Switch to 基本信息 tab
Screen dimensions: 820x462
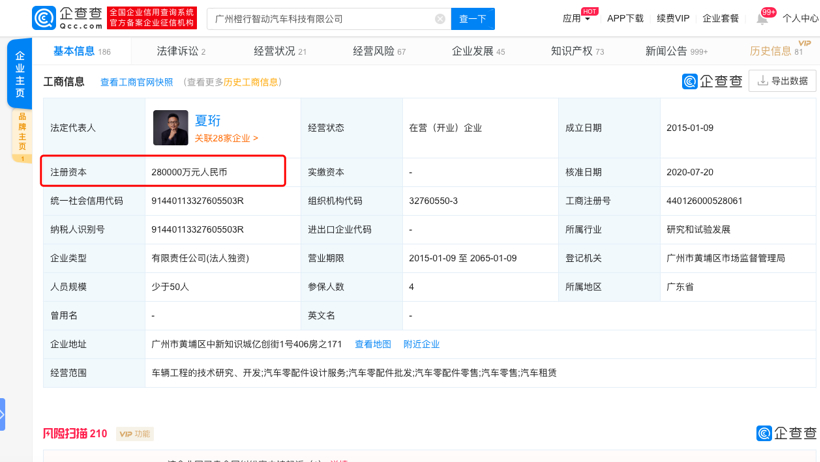coord(82,51)
